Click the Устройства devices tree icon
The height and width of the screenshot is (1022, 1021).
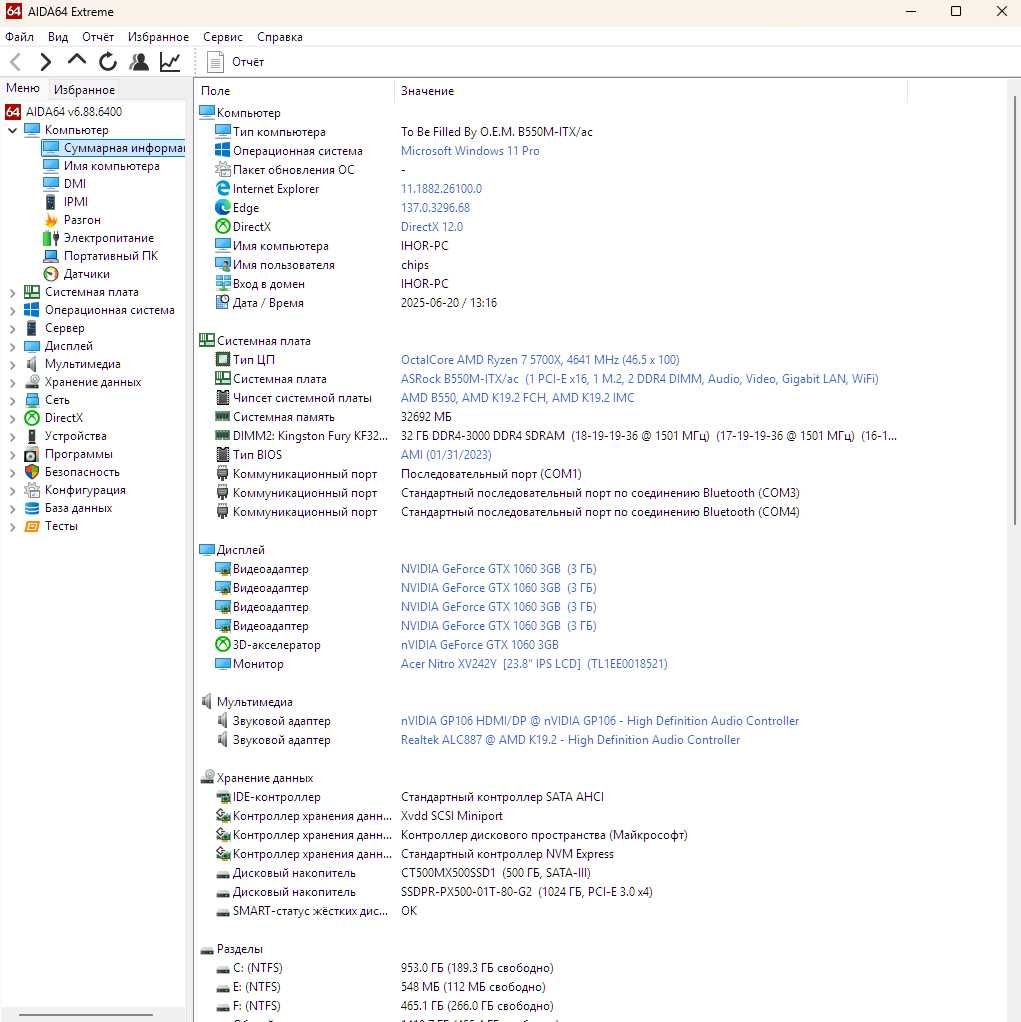coord(32,436)
